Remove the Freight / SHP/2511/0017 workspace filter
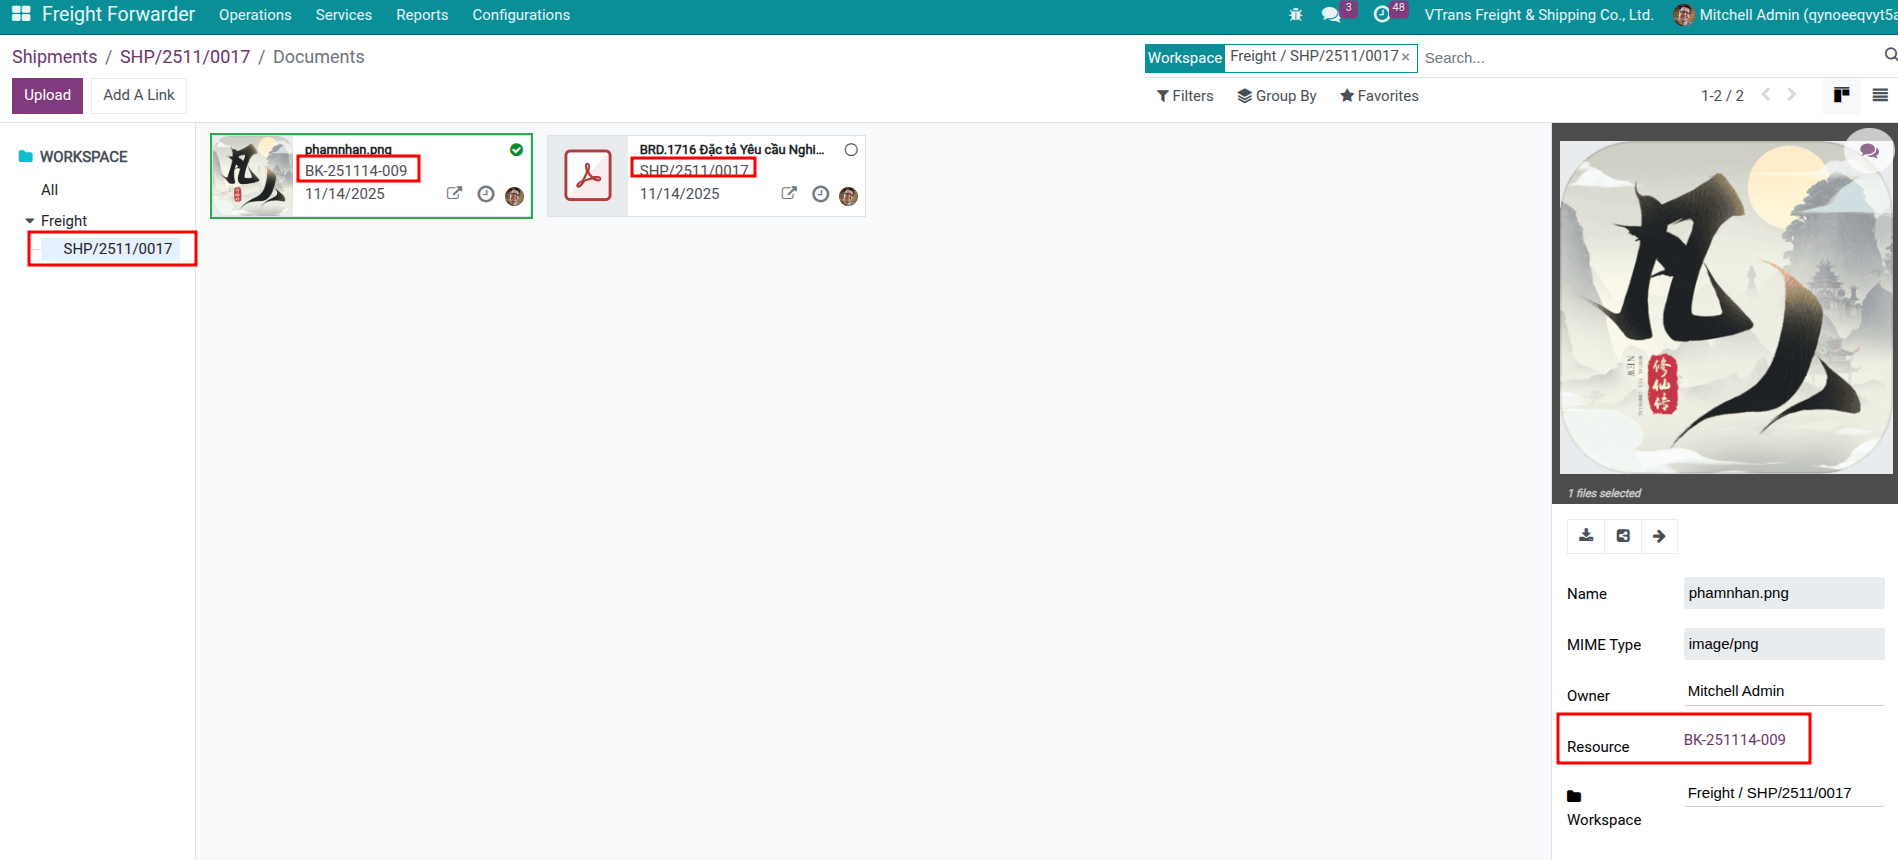 [1405, 57]
